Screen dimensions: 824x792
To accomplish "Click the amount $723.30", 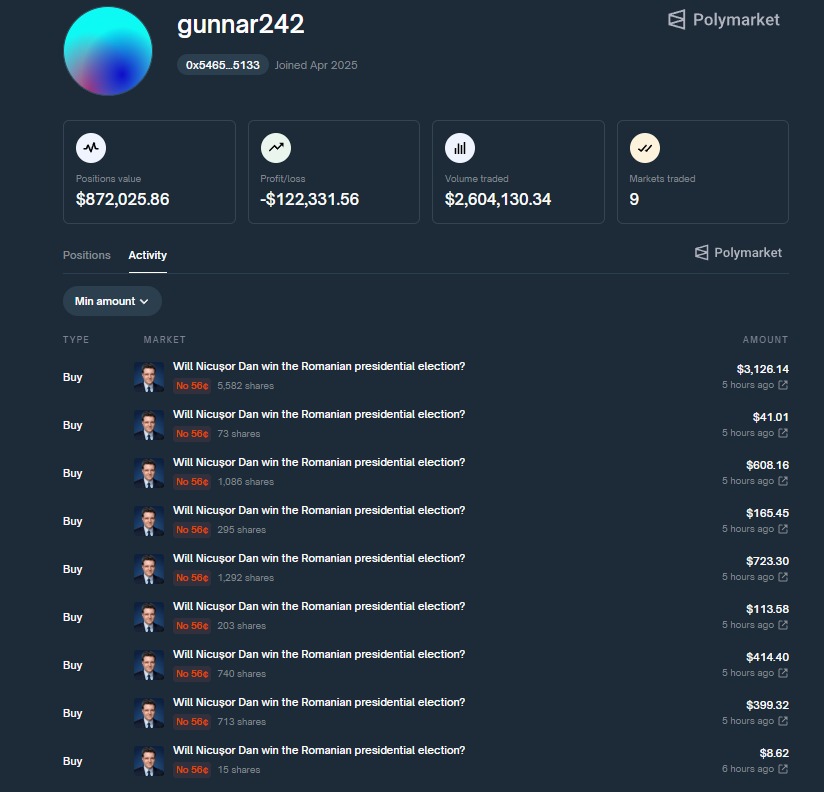I will click(x=767, y=561).
